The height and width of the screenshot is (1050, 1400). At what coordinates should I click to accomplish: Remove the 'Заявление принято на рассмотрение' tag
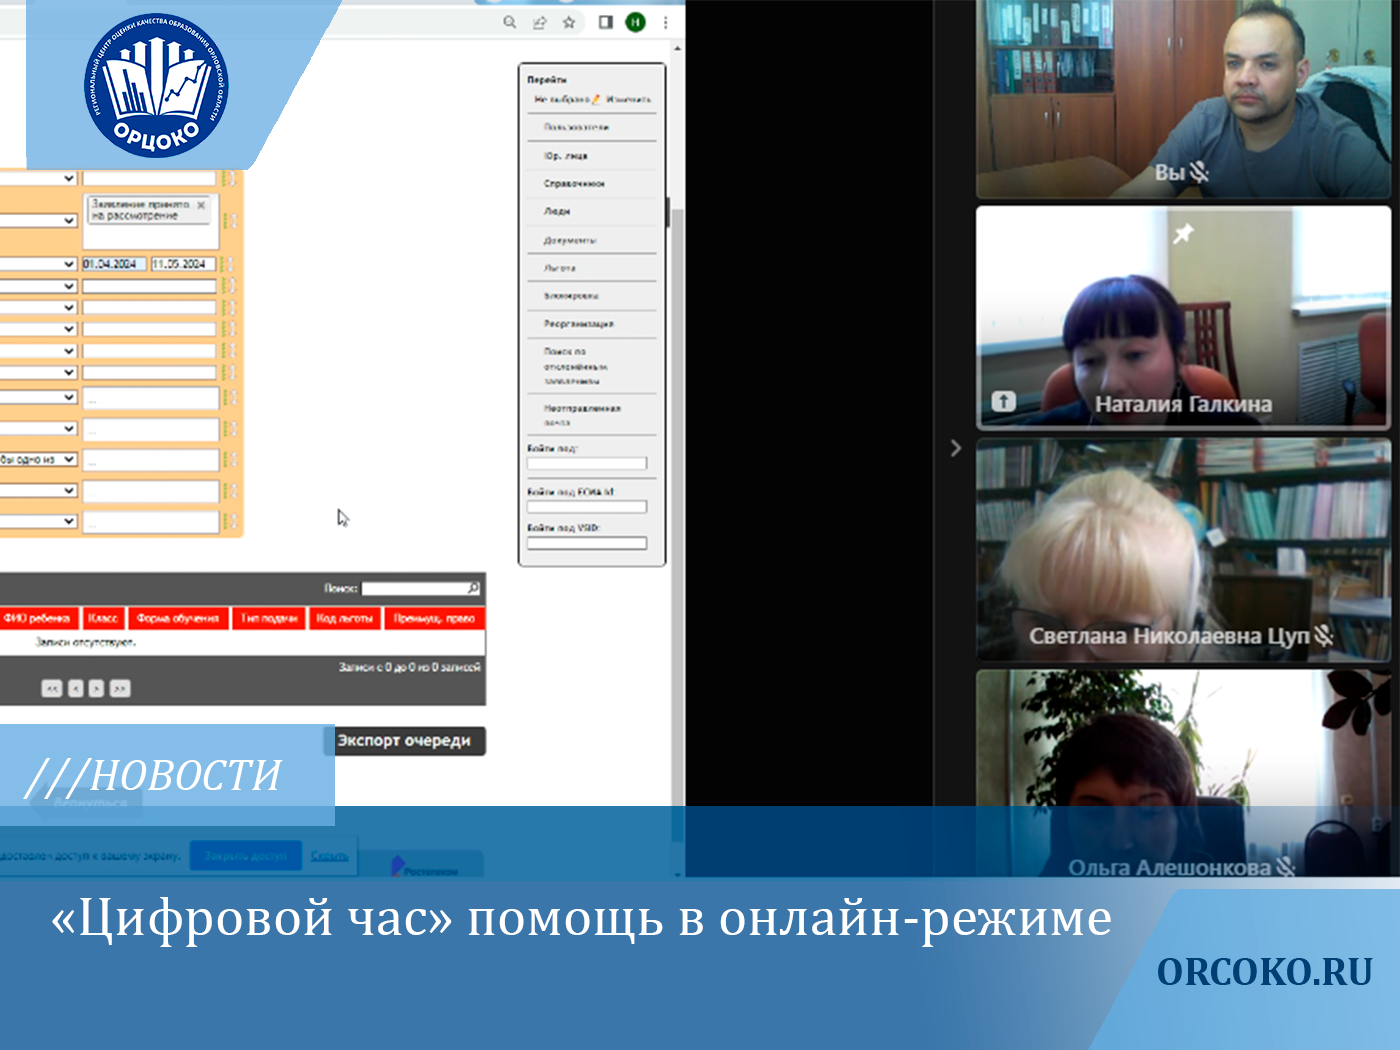[x=201, y=205]
